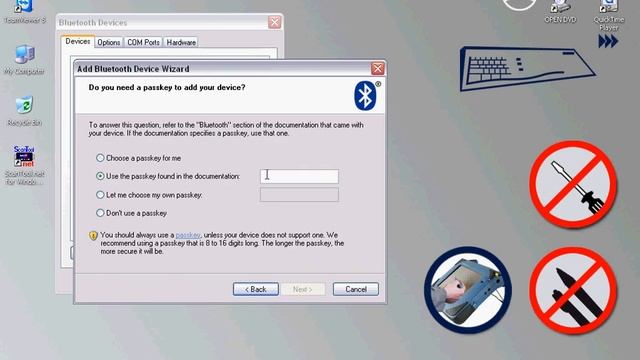Open the OPEN DVD desktop shortcut

[x=560, y=12]
